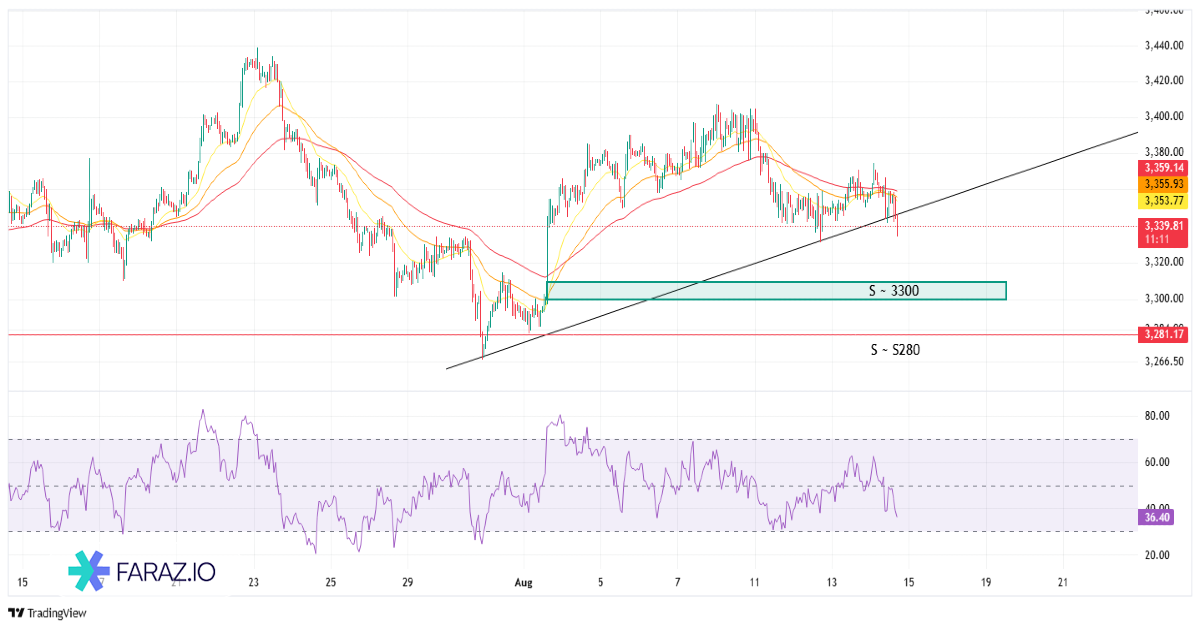The height and width of the screenshot is (630, 1200).
Task: Select the red 3,359.14 moving average label
Action: pyautogui.click(x=1163, y=168)
